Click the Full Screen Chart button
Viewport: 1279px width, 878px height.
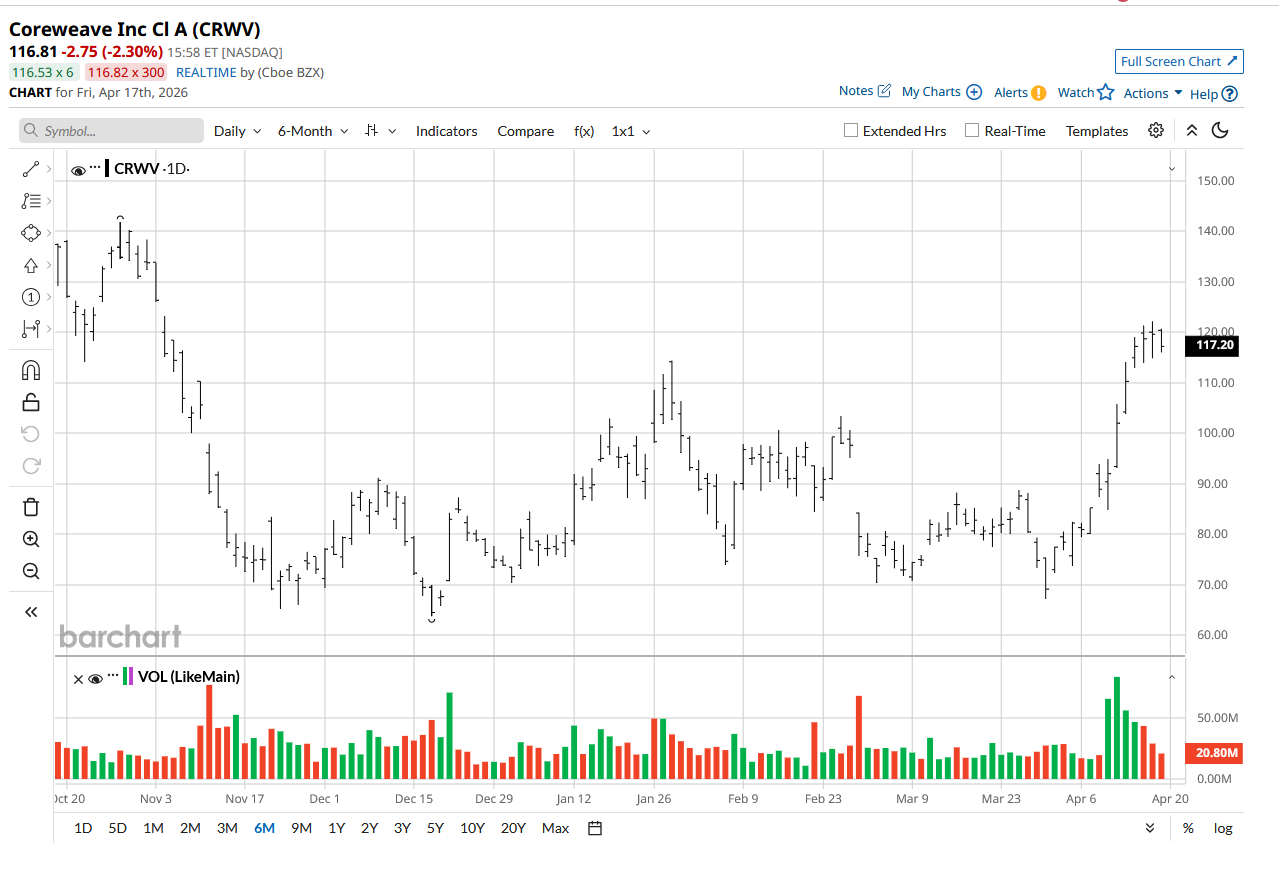point(1179,61)
